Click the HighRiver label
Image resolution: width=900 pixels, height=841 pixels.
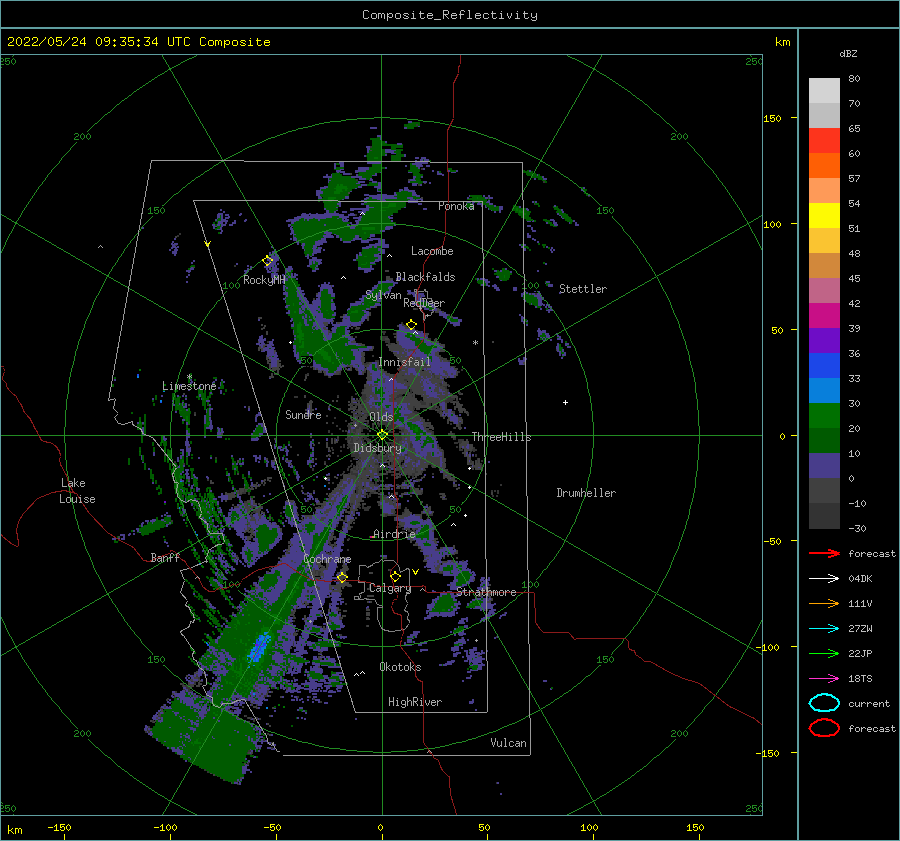(415, 702)
